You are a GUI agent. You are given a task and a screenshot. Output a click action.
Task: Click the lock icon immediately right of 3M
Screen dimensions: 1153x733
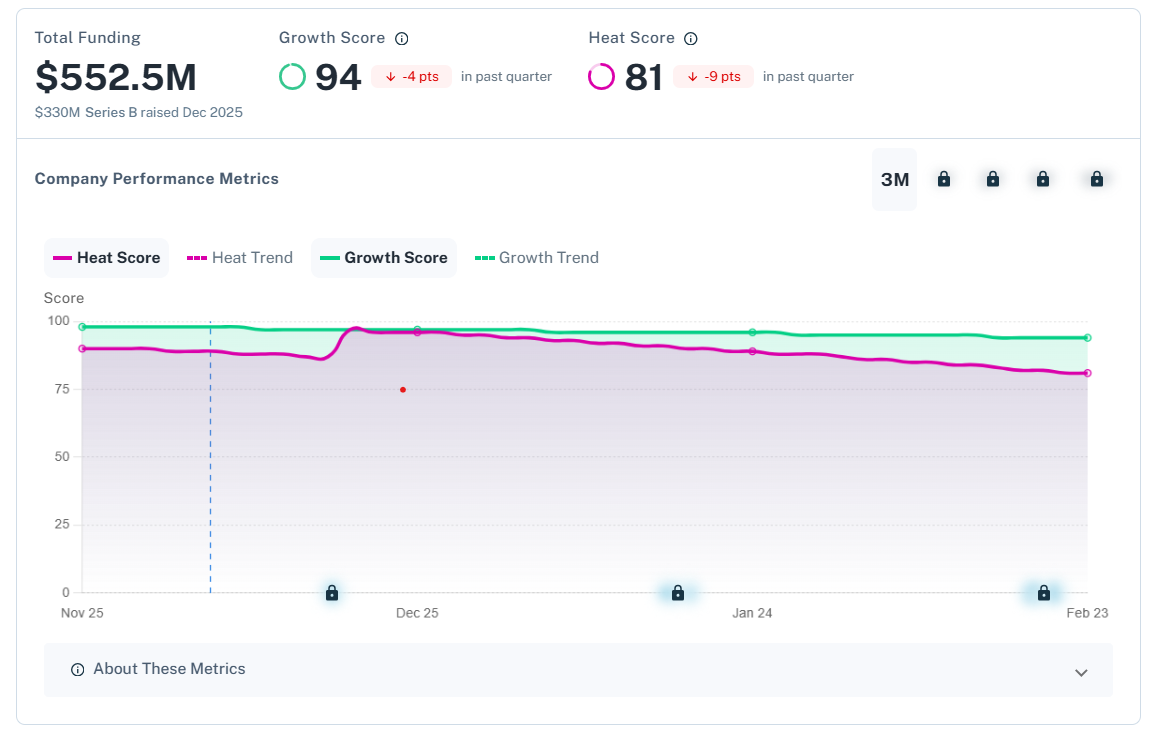[x=943, y=179]
